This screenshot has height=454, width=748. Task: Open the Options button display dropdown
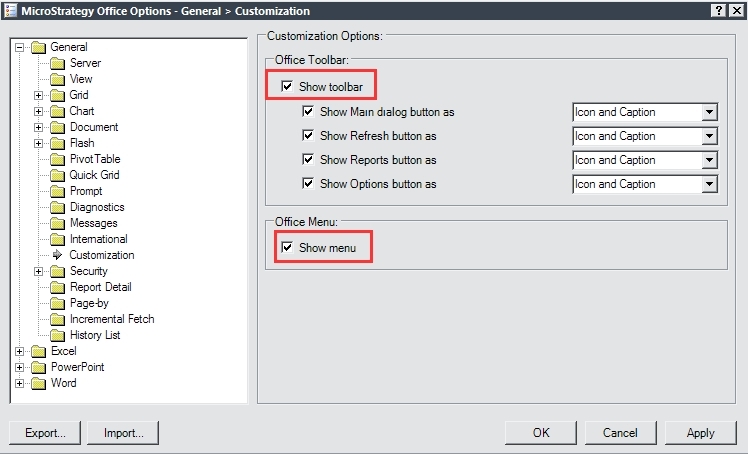pos(709,184)
